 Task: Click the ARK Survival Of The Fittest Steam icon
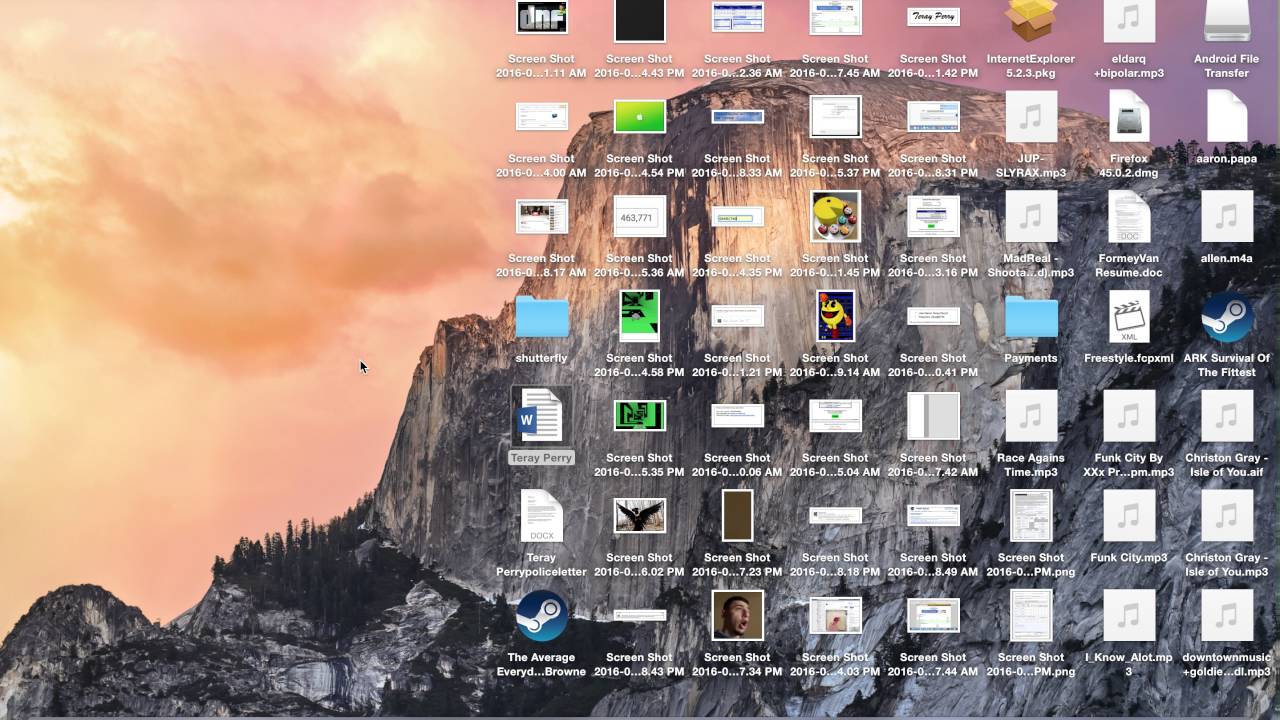pyautogui.click(x=1227, y=316)
